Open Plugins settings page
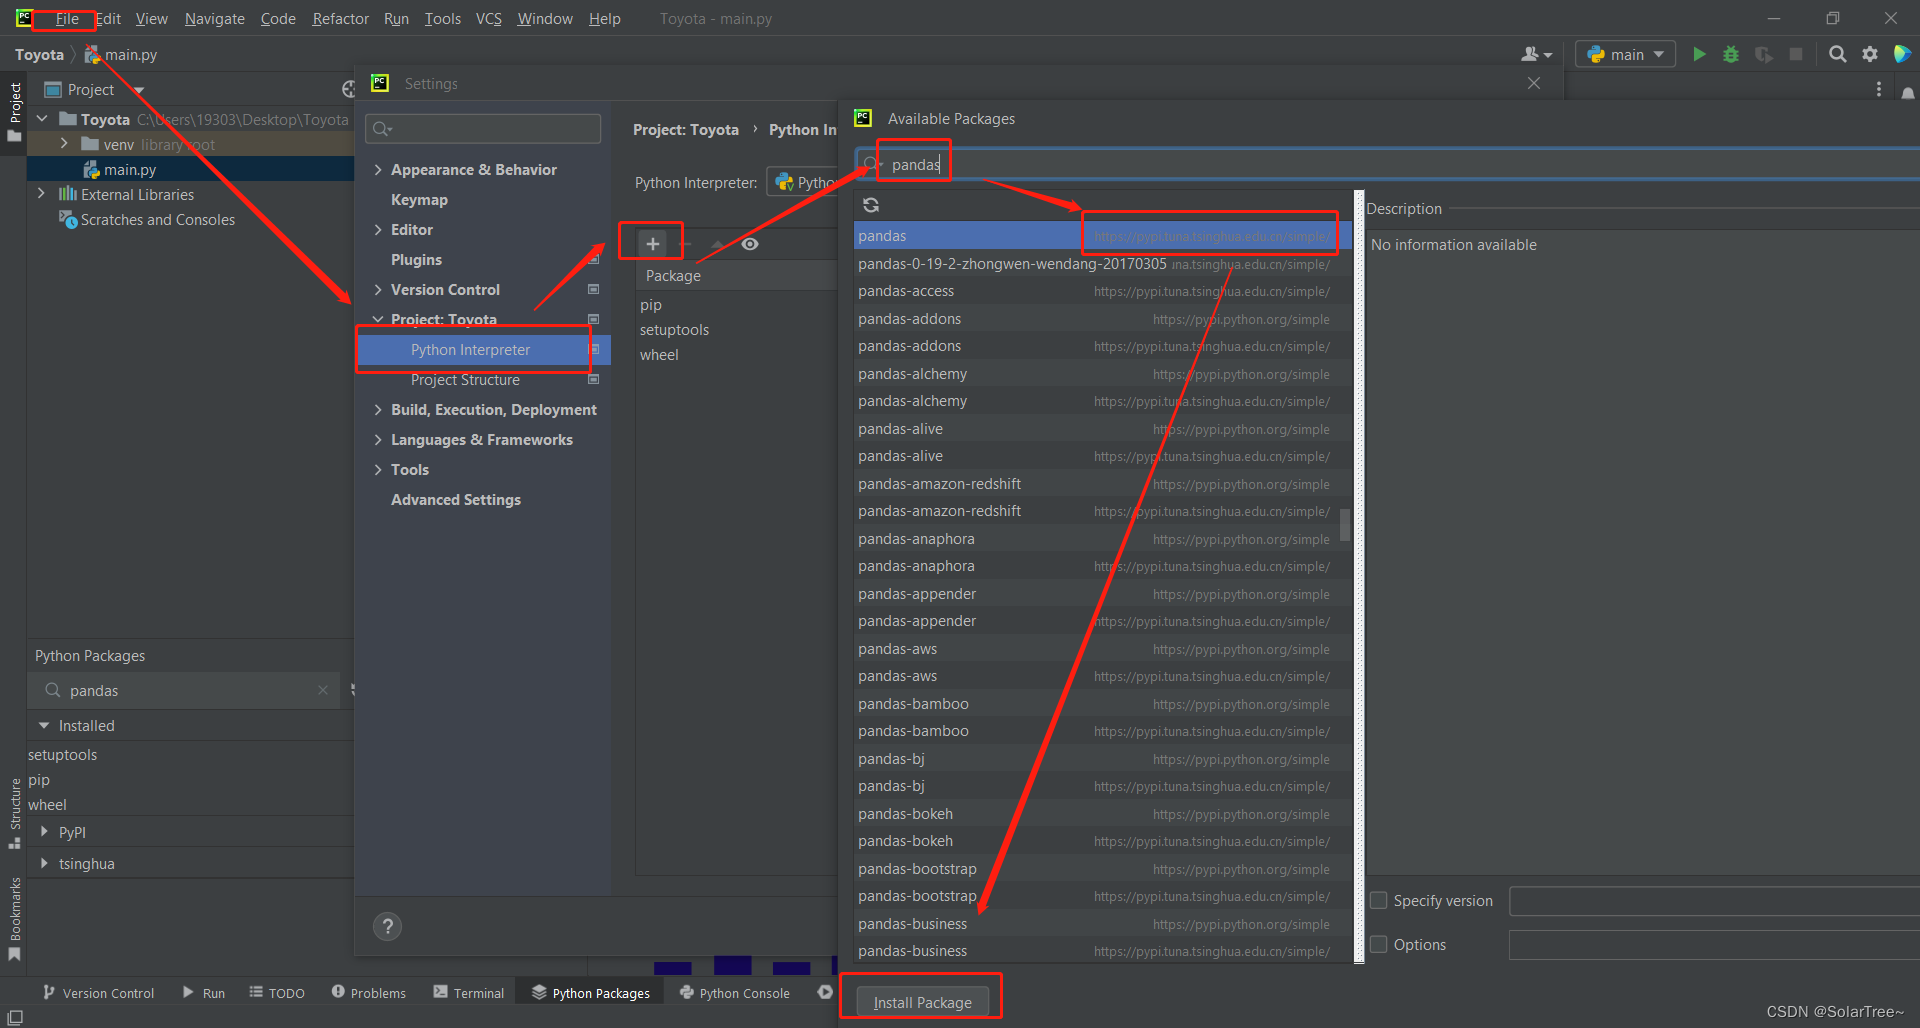Image resolution: width=1920 pixels, height=1028 pixels. tap(416, 260)
